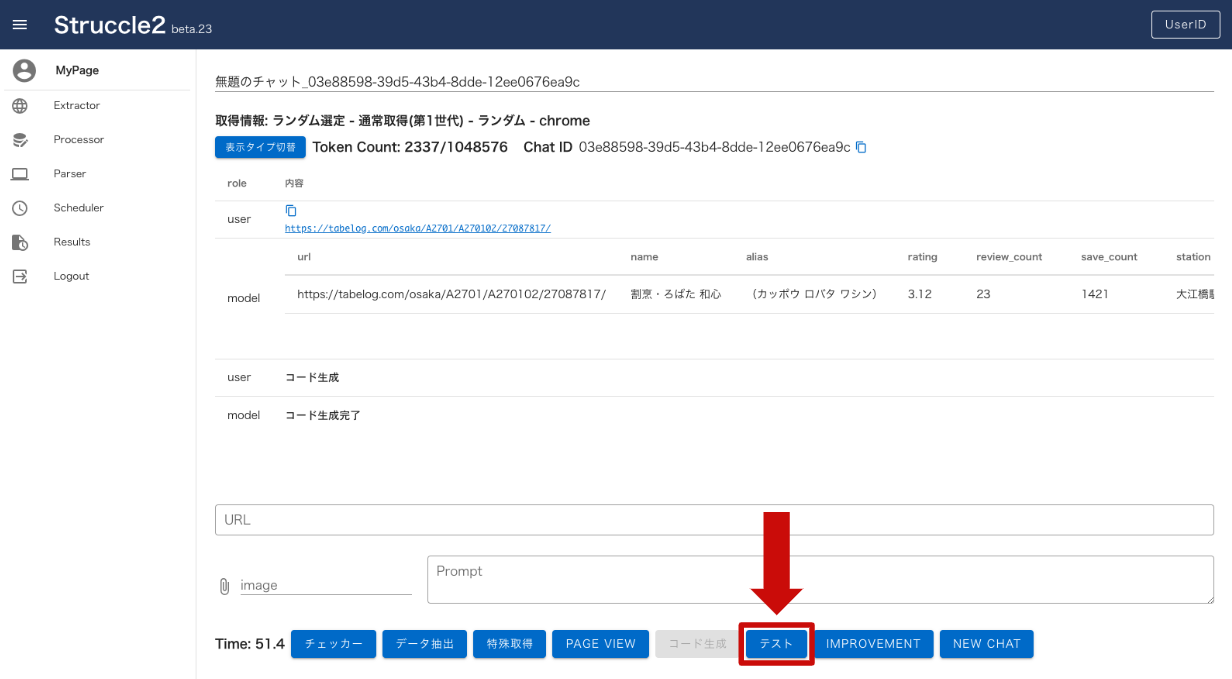Click the UserID button in the header

coord(1185,24)
